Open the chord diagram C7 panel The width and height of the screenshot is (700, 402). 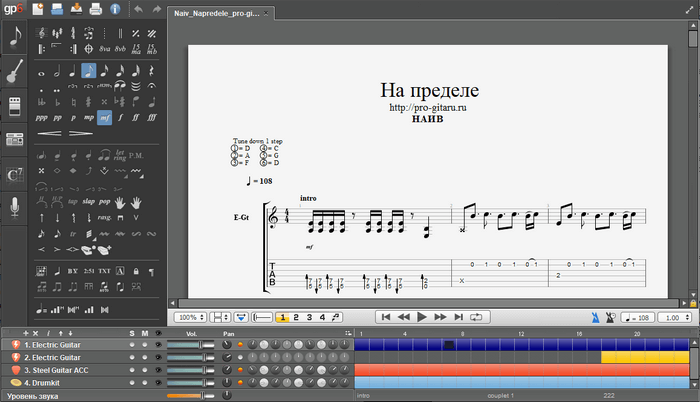tap(15, 175)
